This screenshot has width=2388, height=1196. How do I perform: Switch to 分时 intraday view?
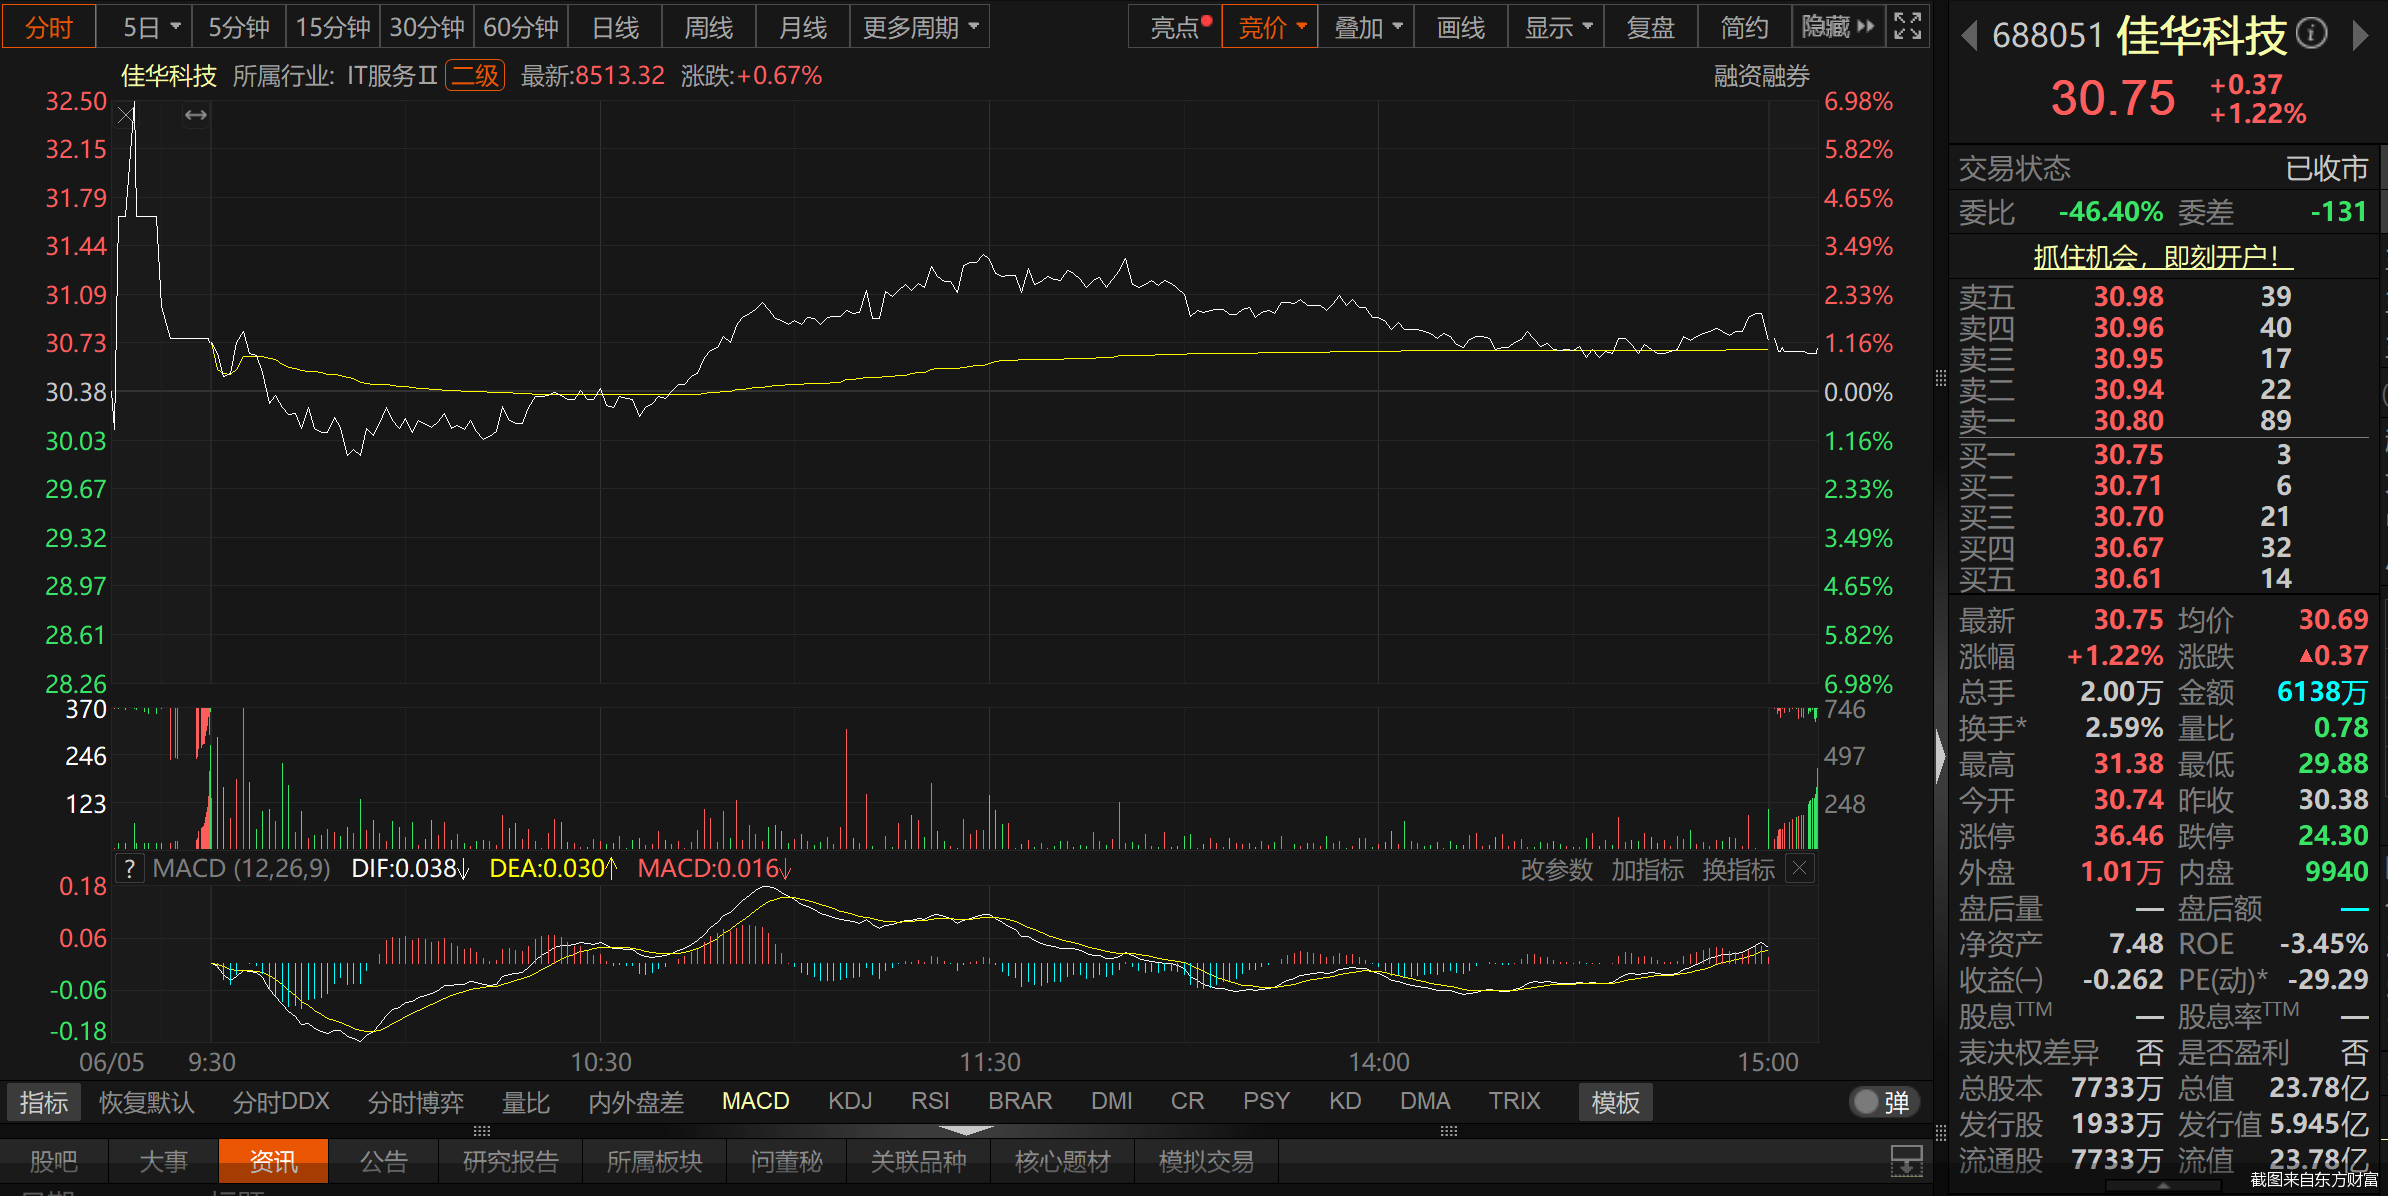(49, 27)
